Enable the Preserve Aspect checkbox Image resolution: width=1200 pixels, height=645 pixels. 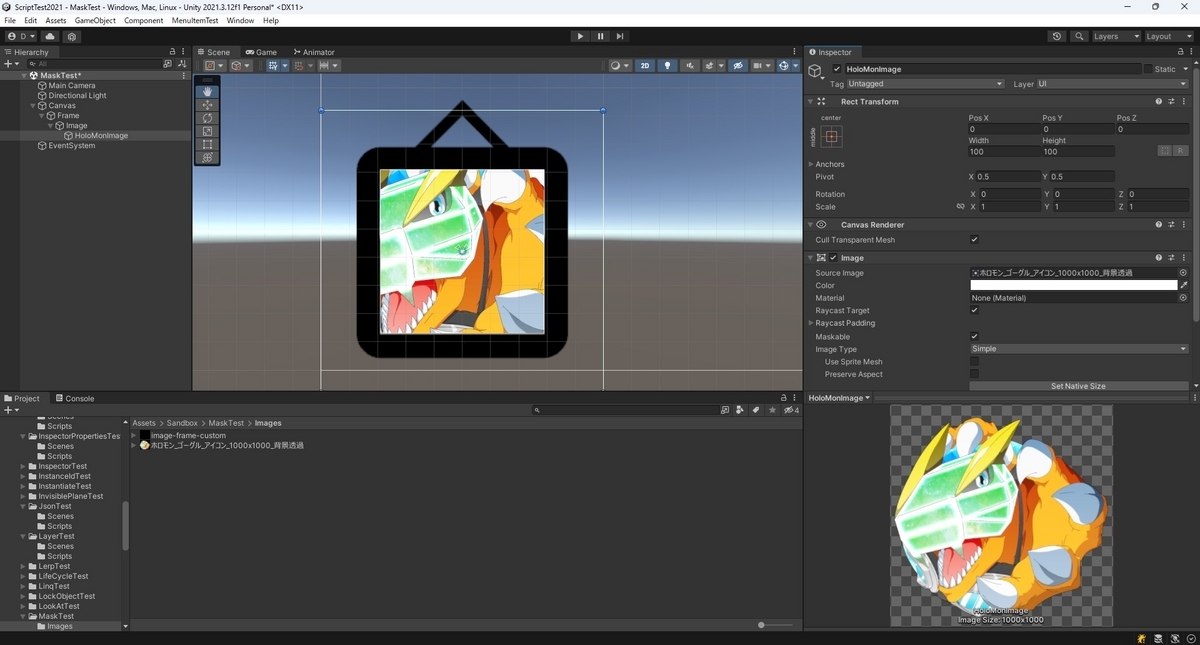click(974, 374)
